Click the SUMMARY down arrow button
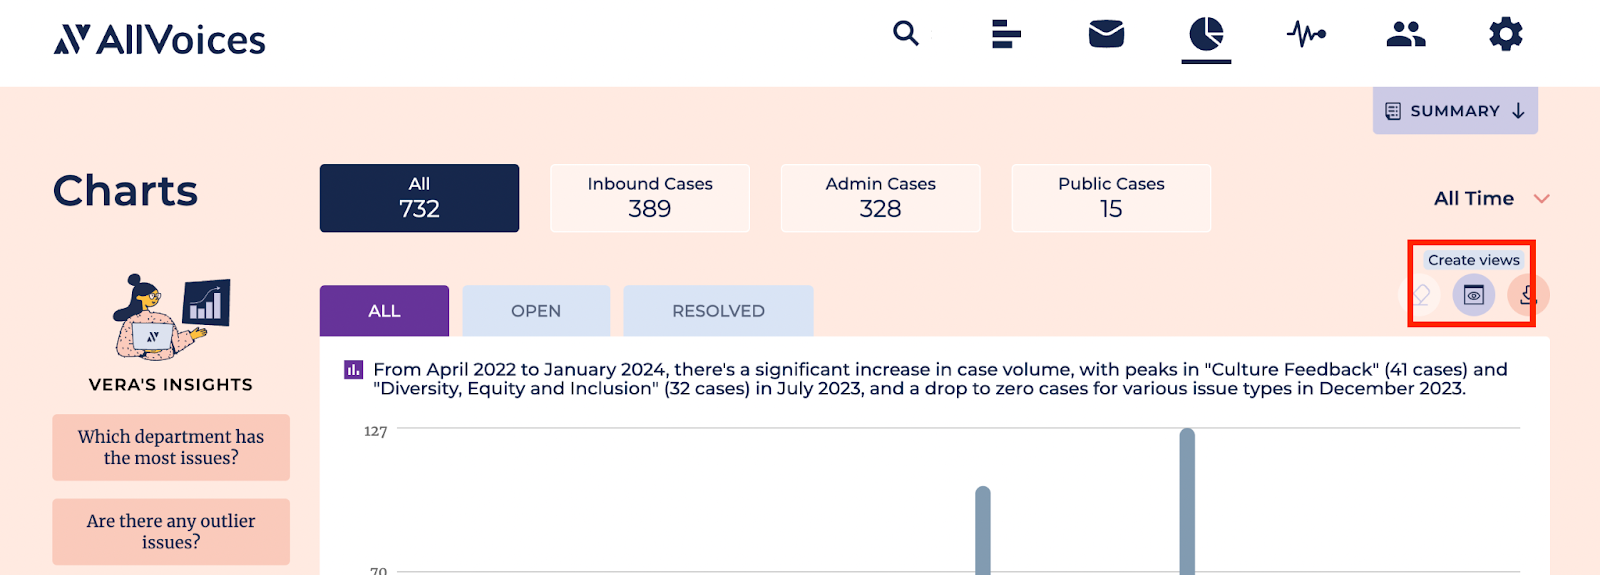Viewport: 1600px width, 575px height. click(x=1455, y=111)
